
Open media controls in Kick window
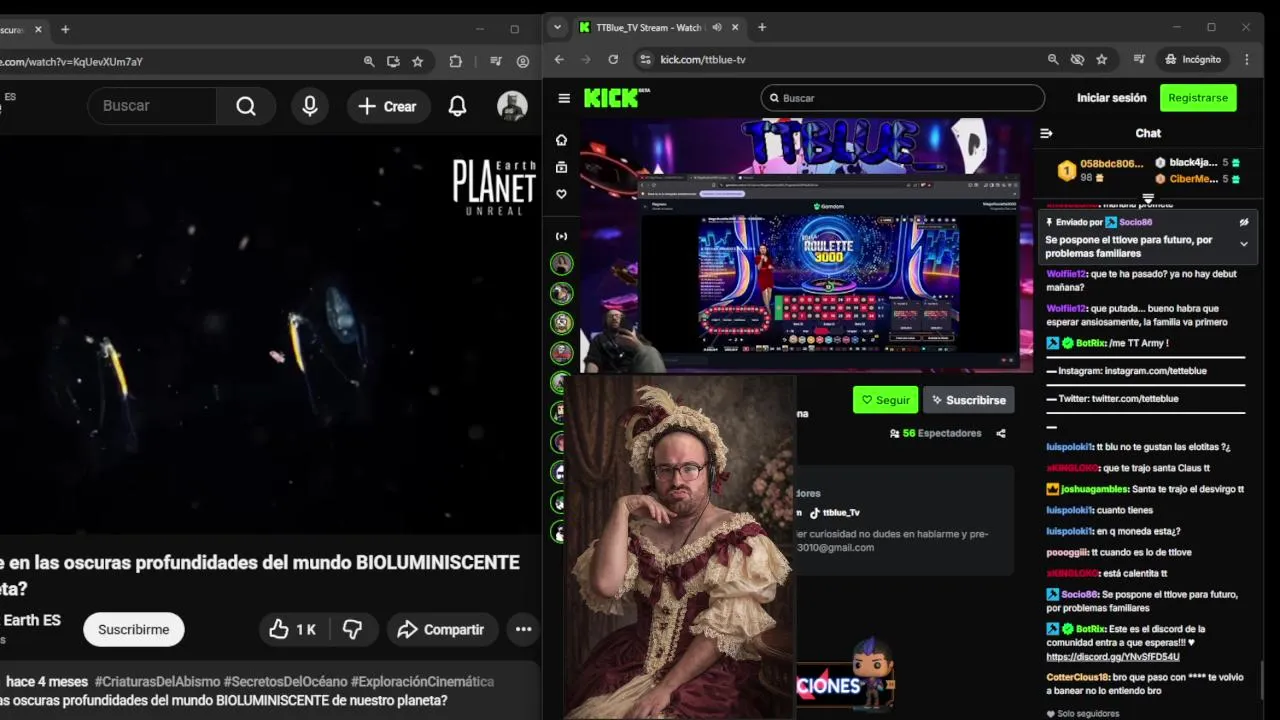coord(1139,60)
